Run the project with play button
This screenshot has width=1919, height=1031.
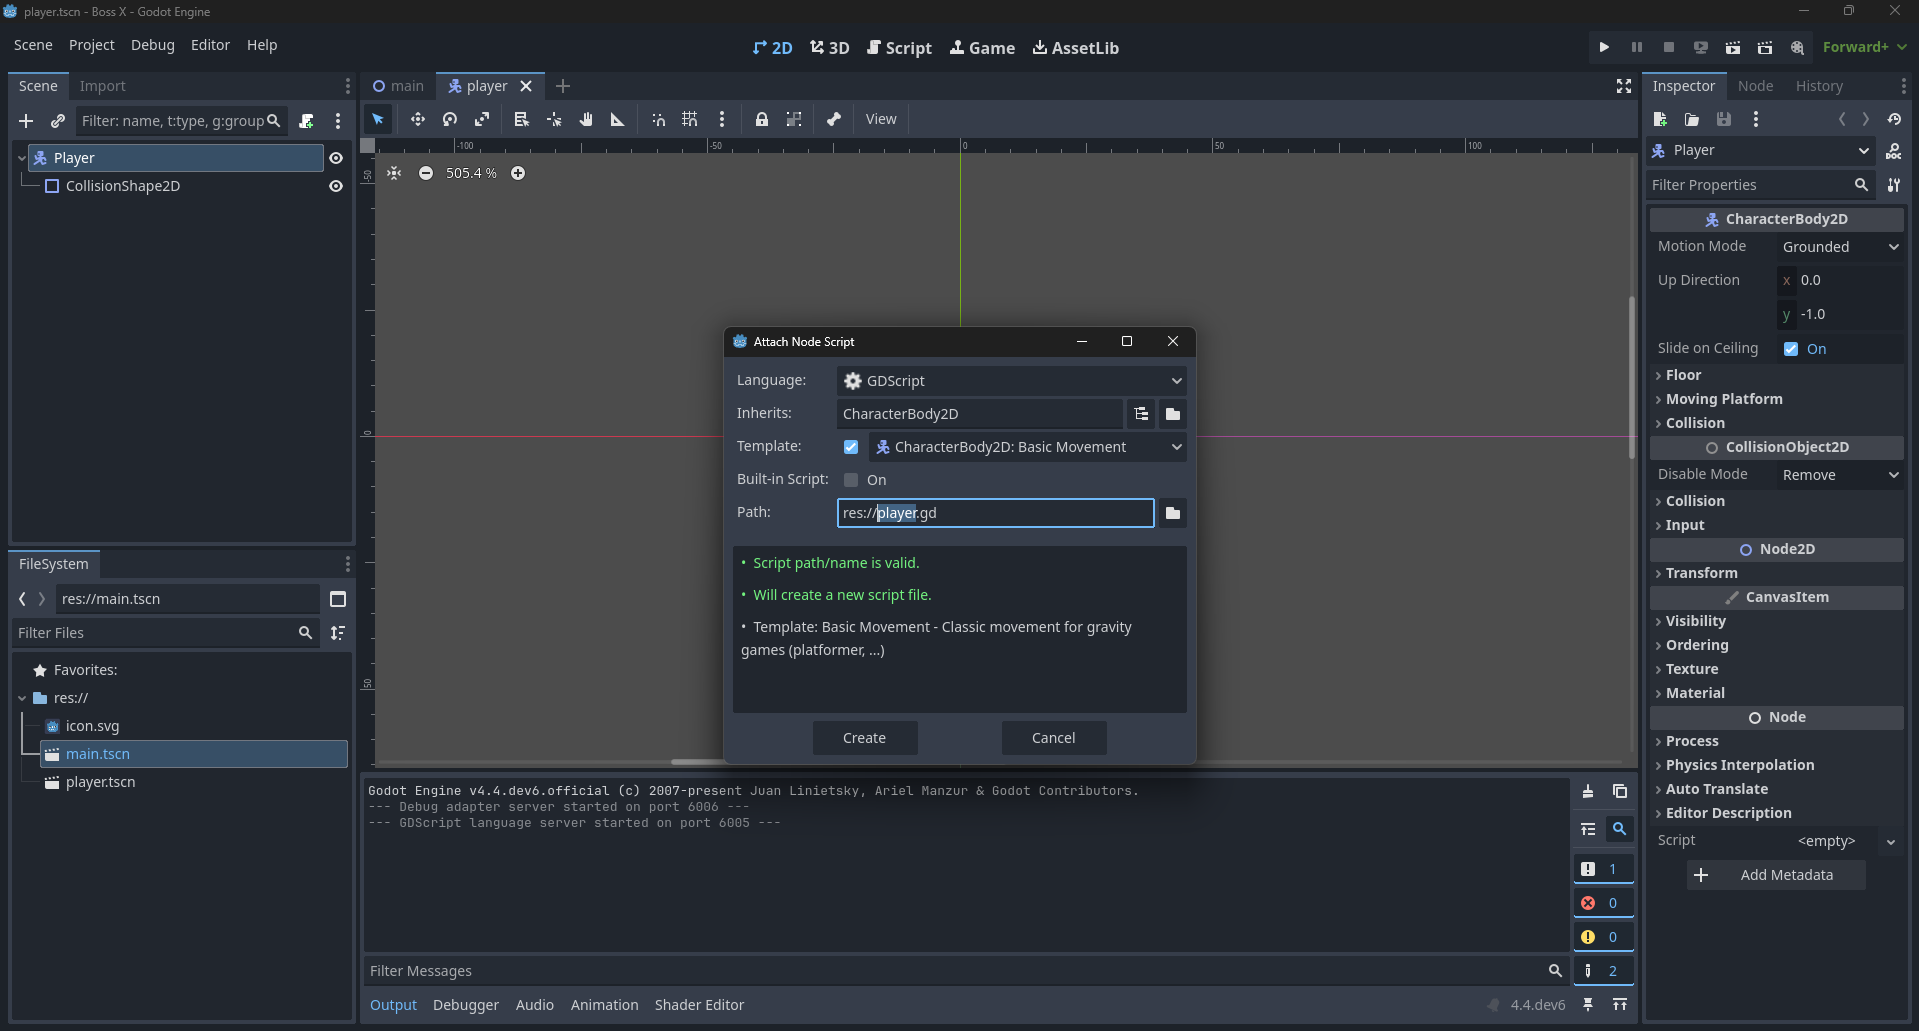click(1604, 47)
